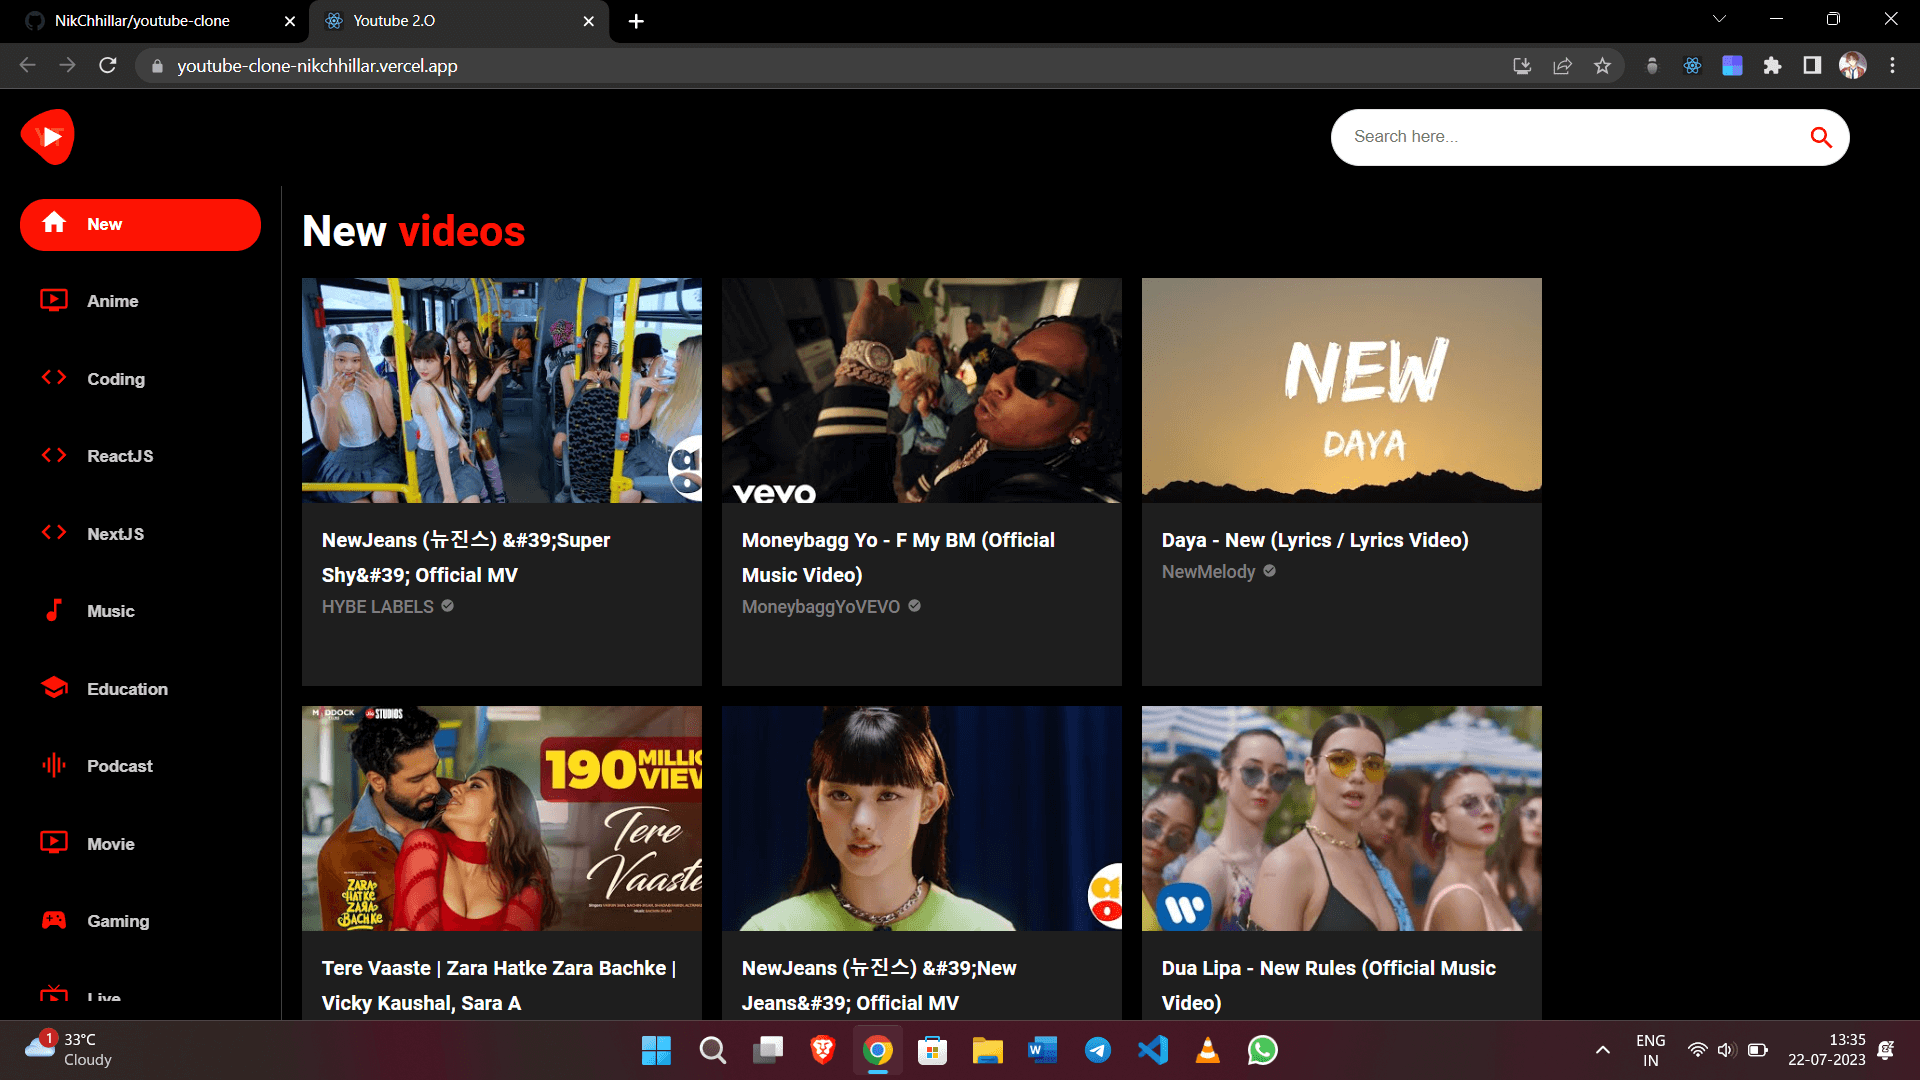Bookmark this page with star icon

click(1602, 66)
